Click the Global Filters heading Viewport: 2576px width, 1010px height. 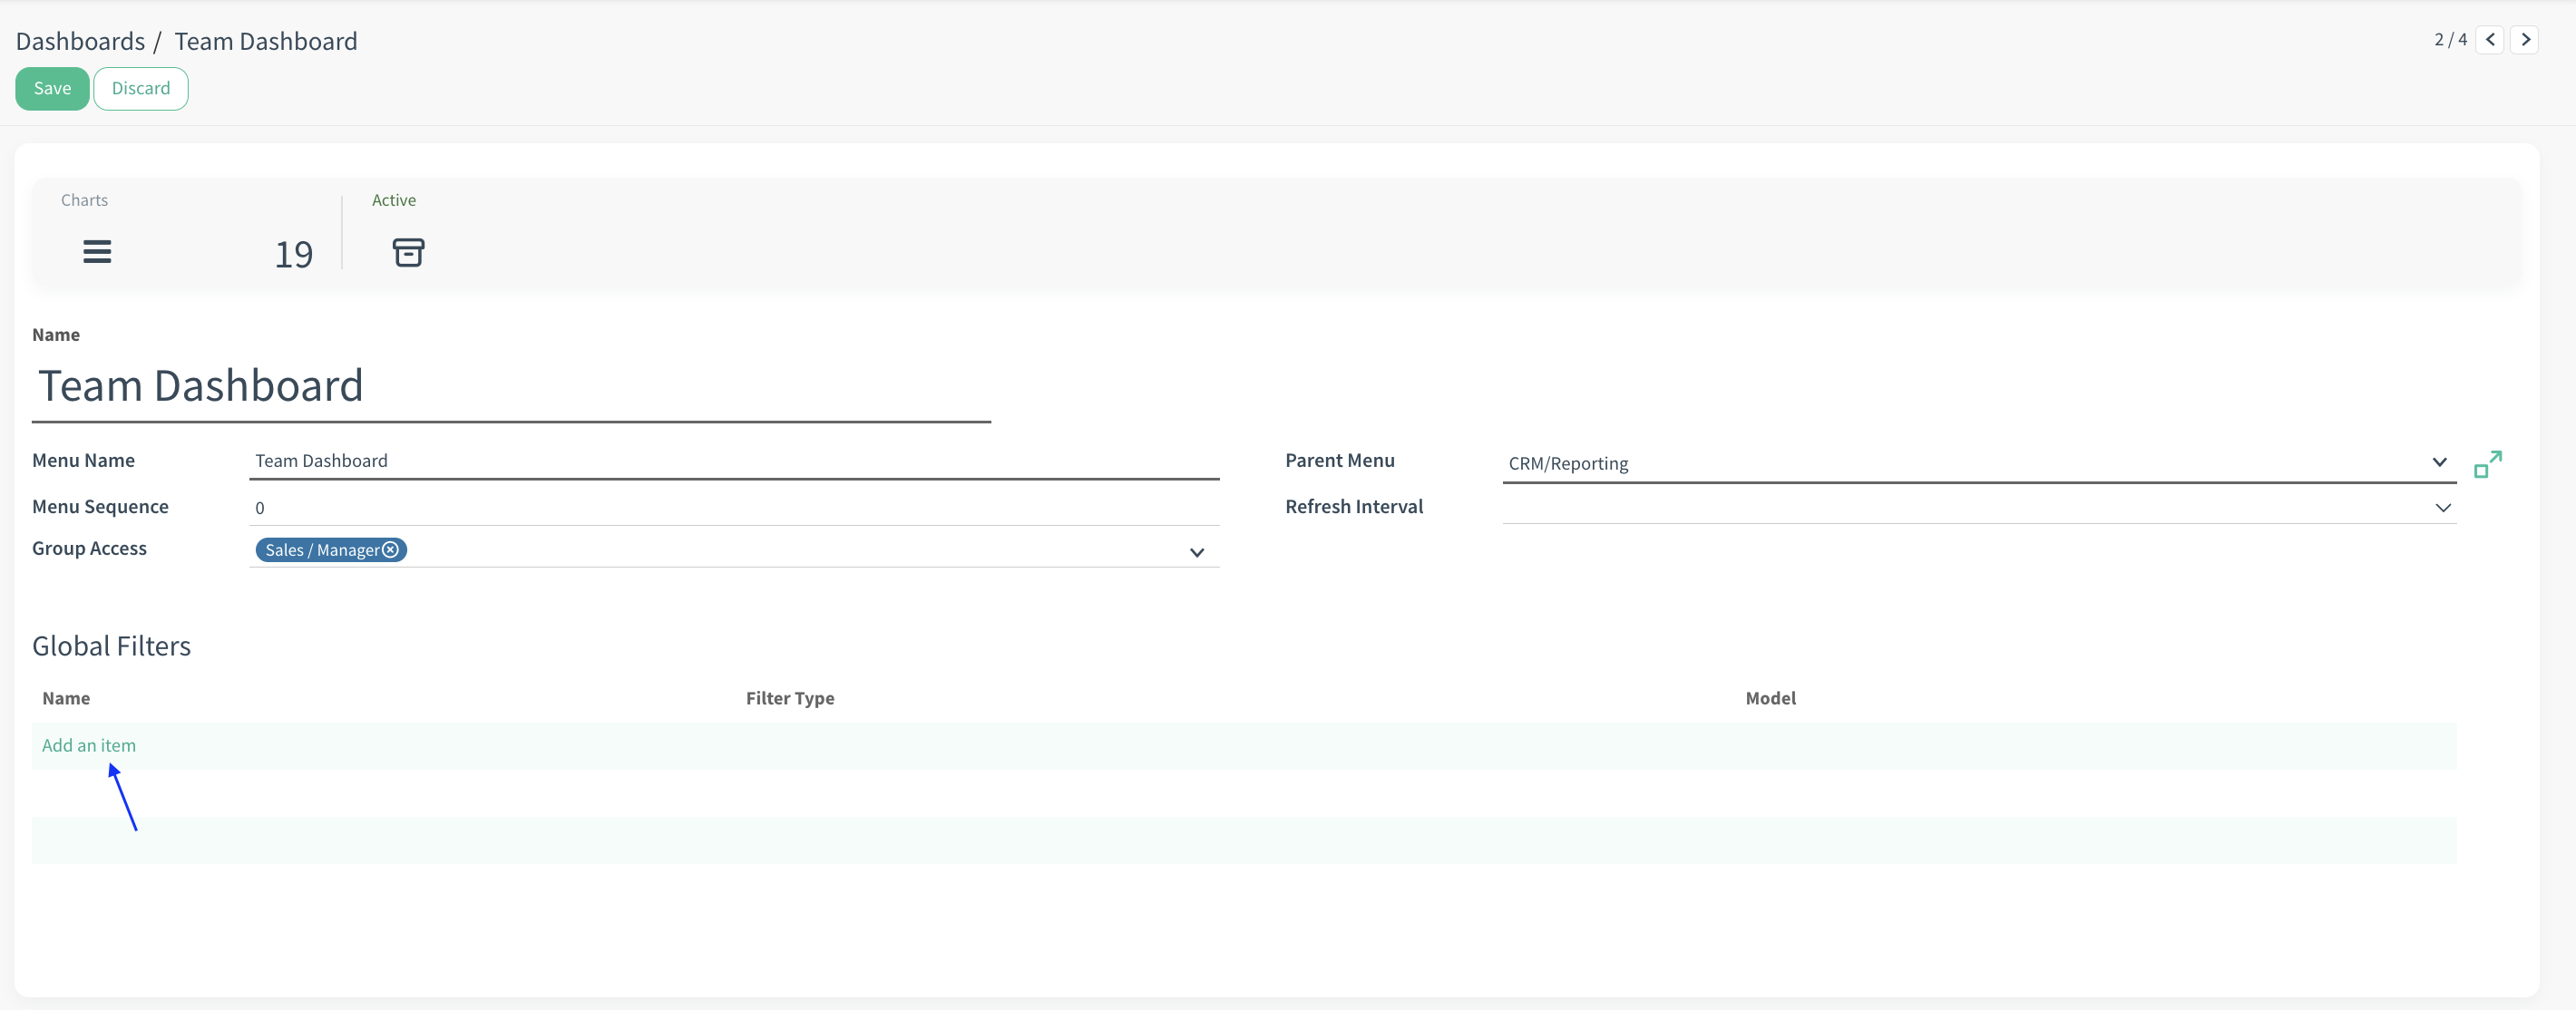pos(111,646)
